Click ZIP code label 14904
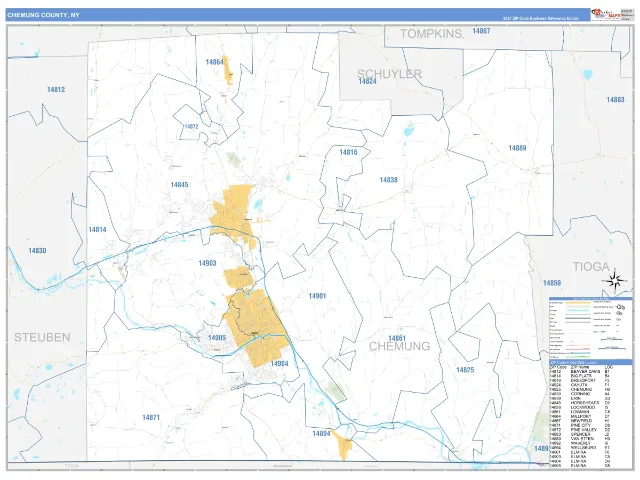The width and height of the screenshot is (640, 480). coord(279,364)
